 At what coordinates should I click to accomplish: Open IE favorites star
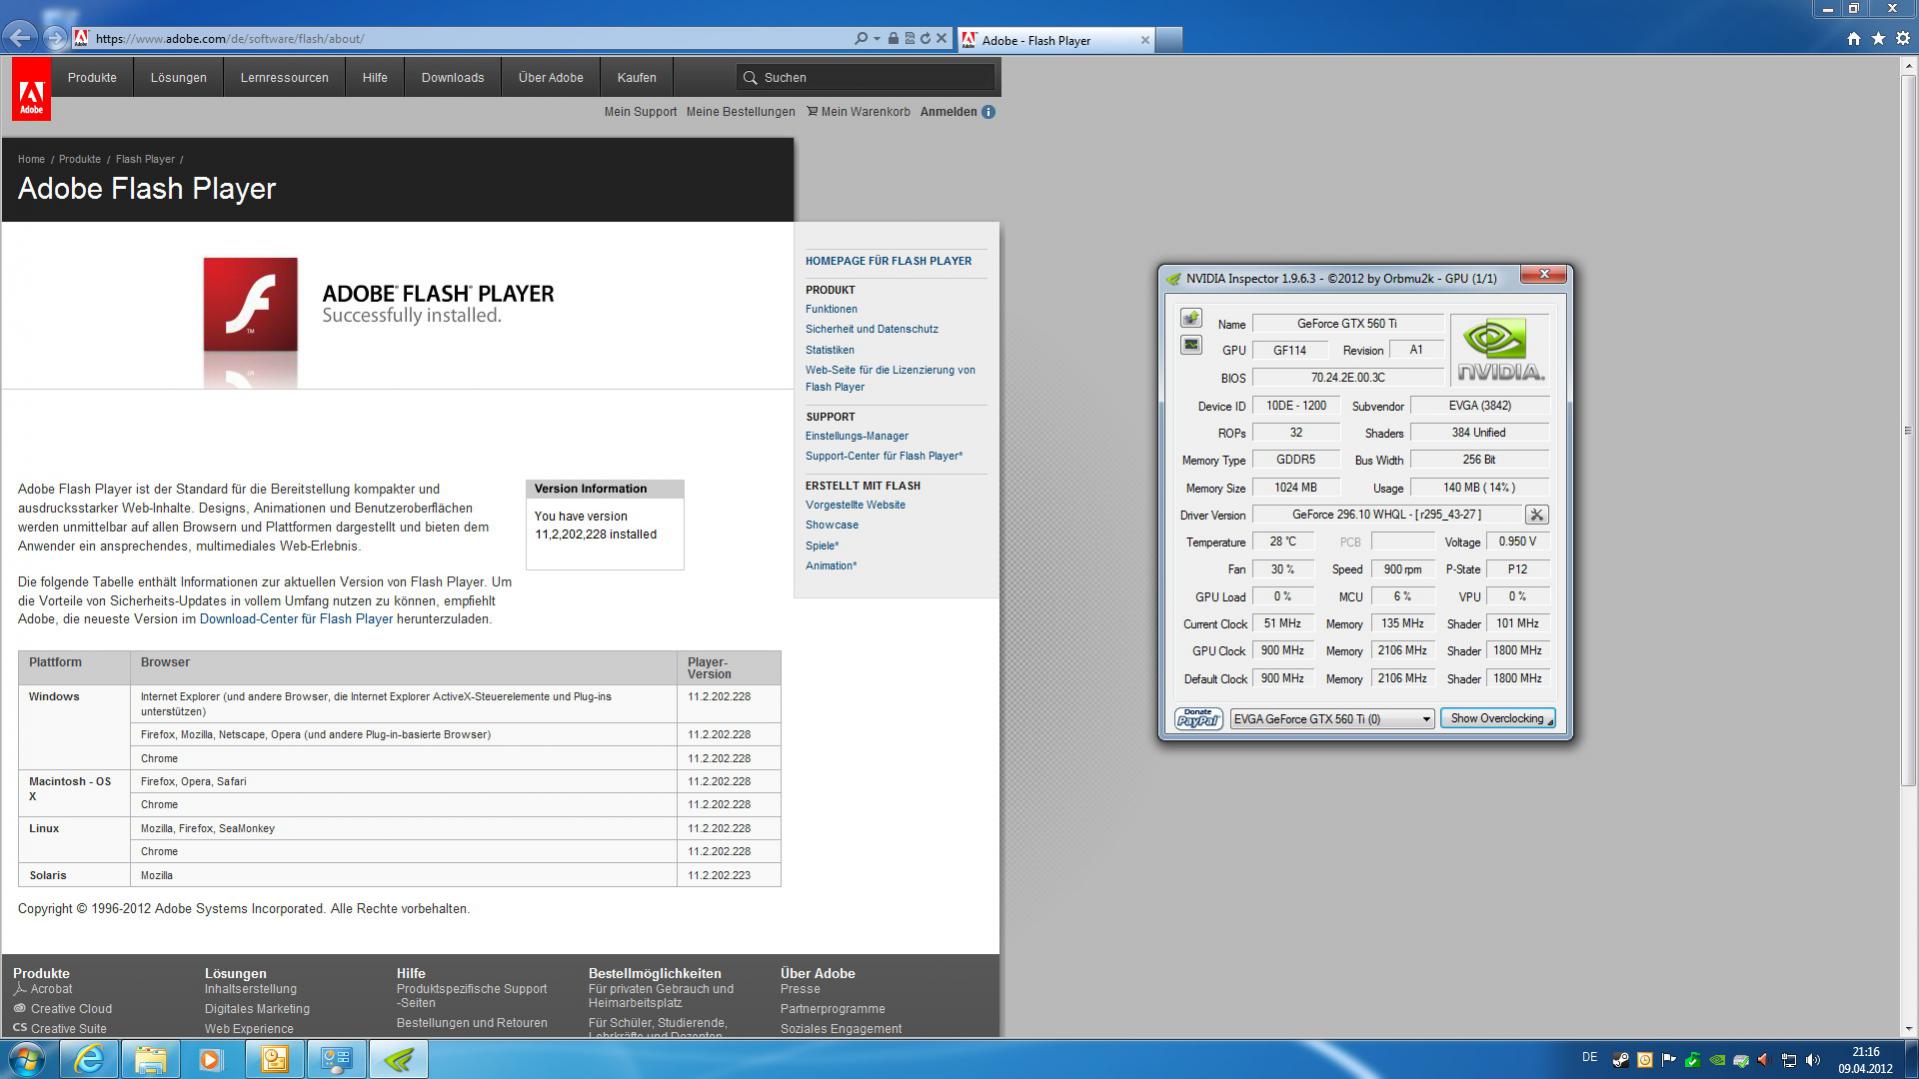click(1878, 38)
